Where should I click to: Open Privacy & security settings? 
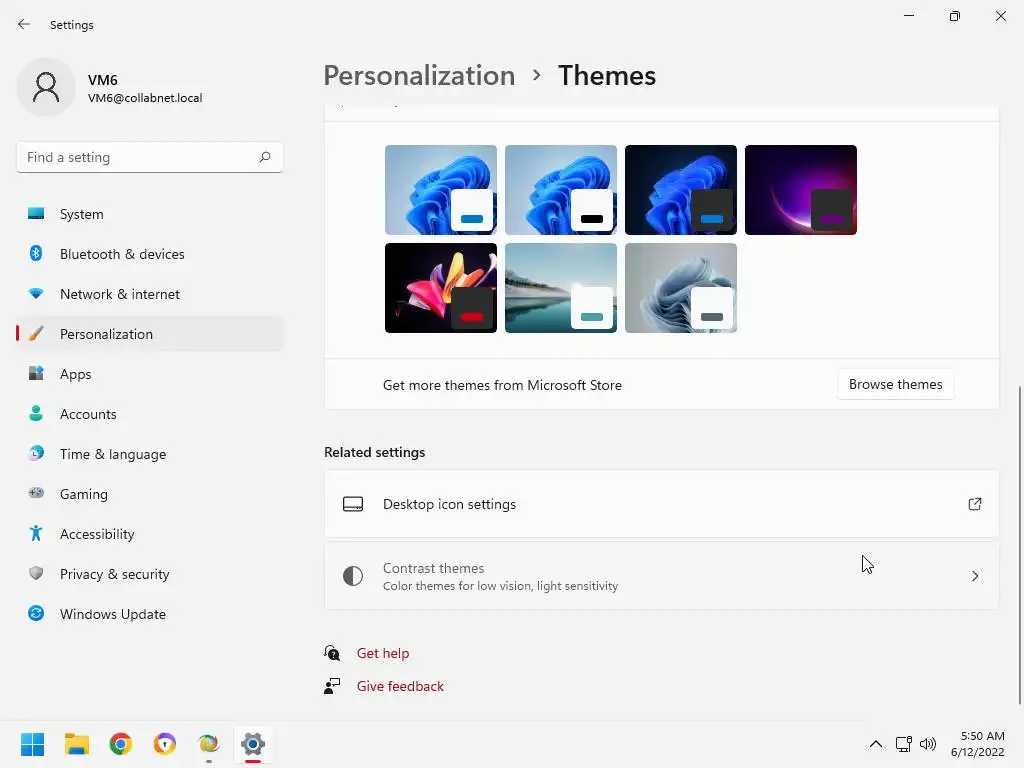pyautogui.click(x=150, y=573)
